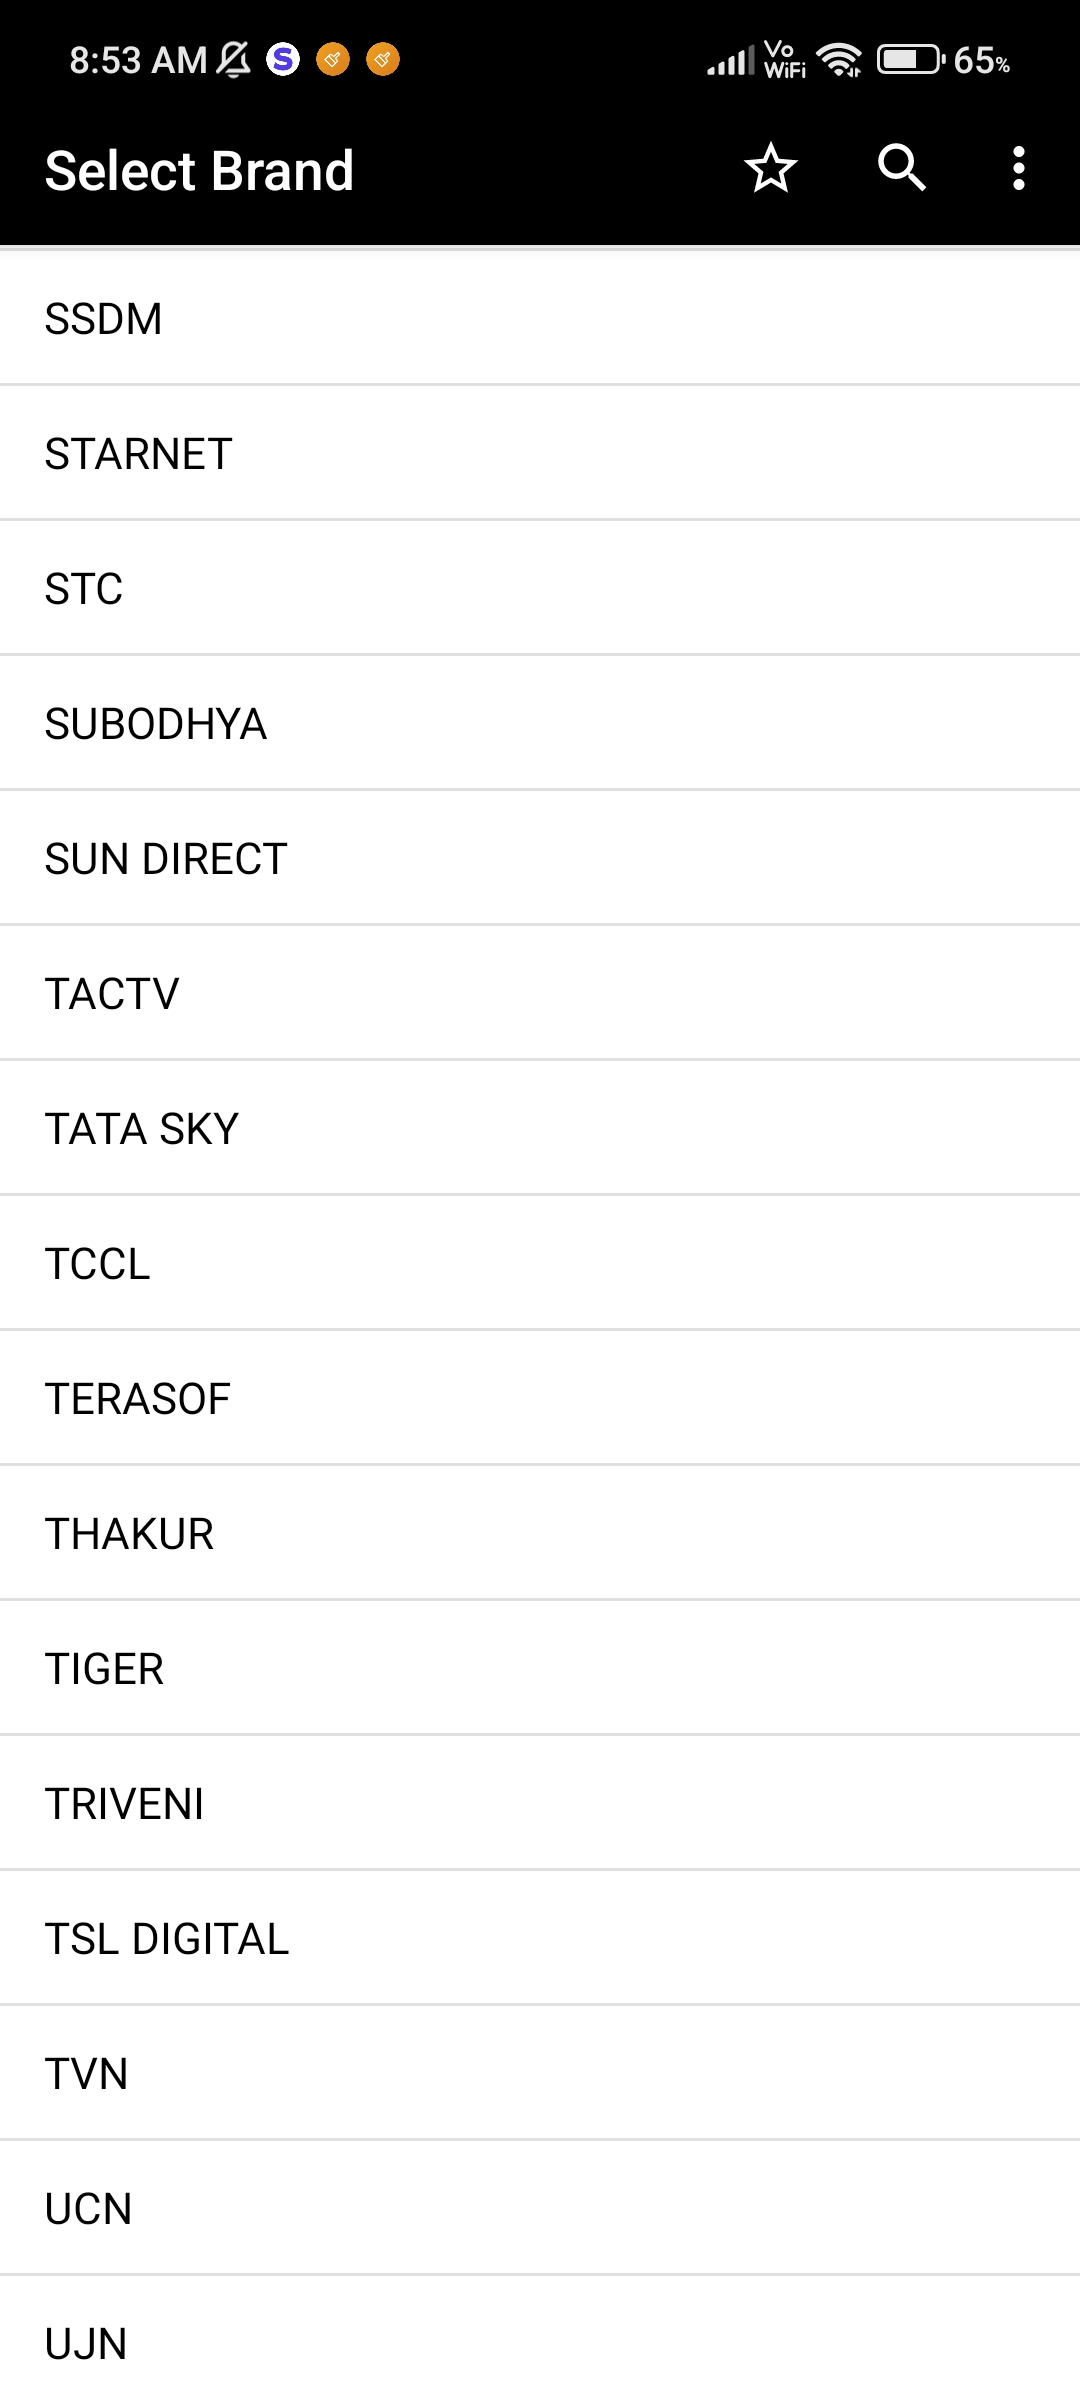
Task: Tap the battery indicator icon
Action: [x=911, y=60]
